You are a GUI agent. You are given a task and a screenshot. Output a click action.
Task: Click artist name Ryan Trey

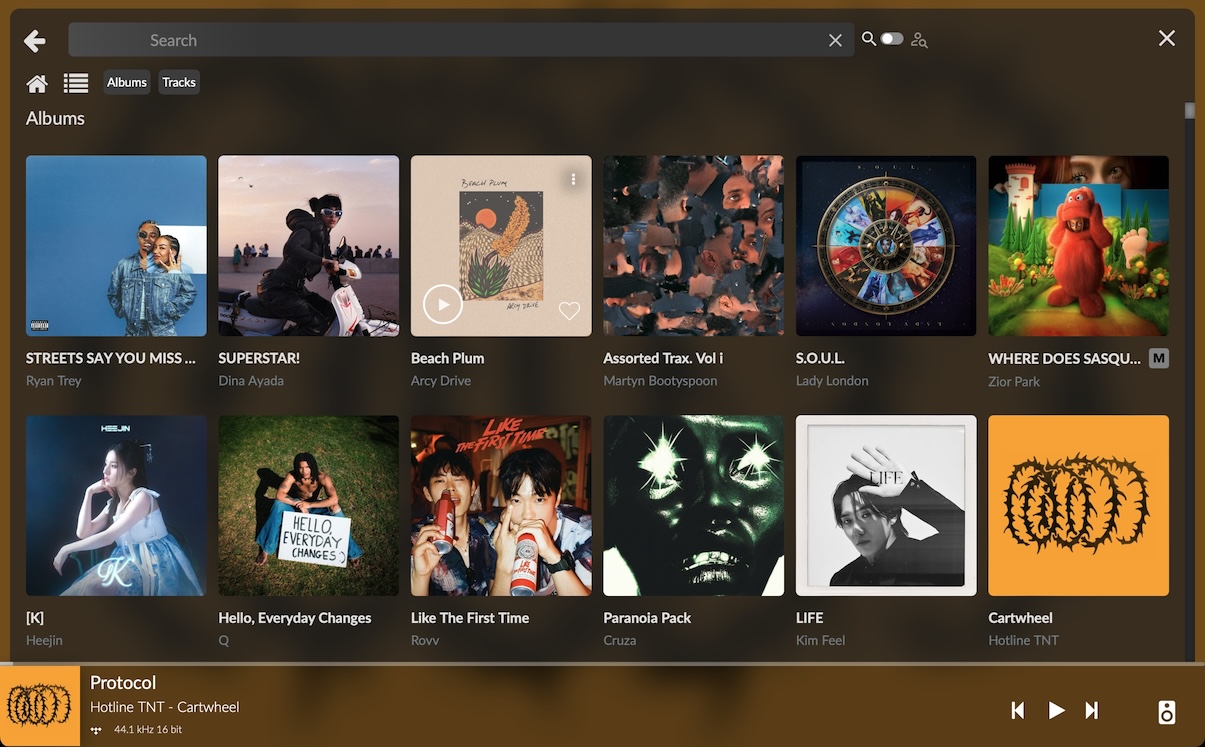(54, 381)
